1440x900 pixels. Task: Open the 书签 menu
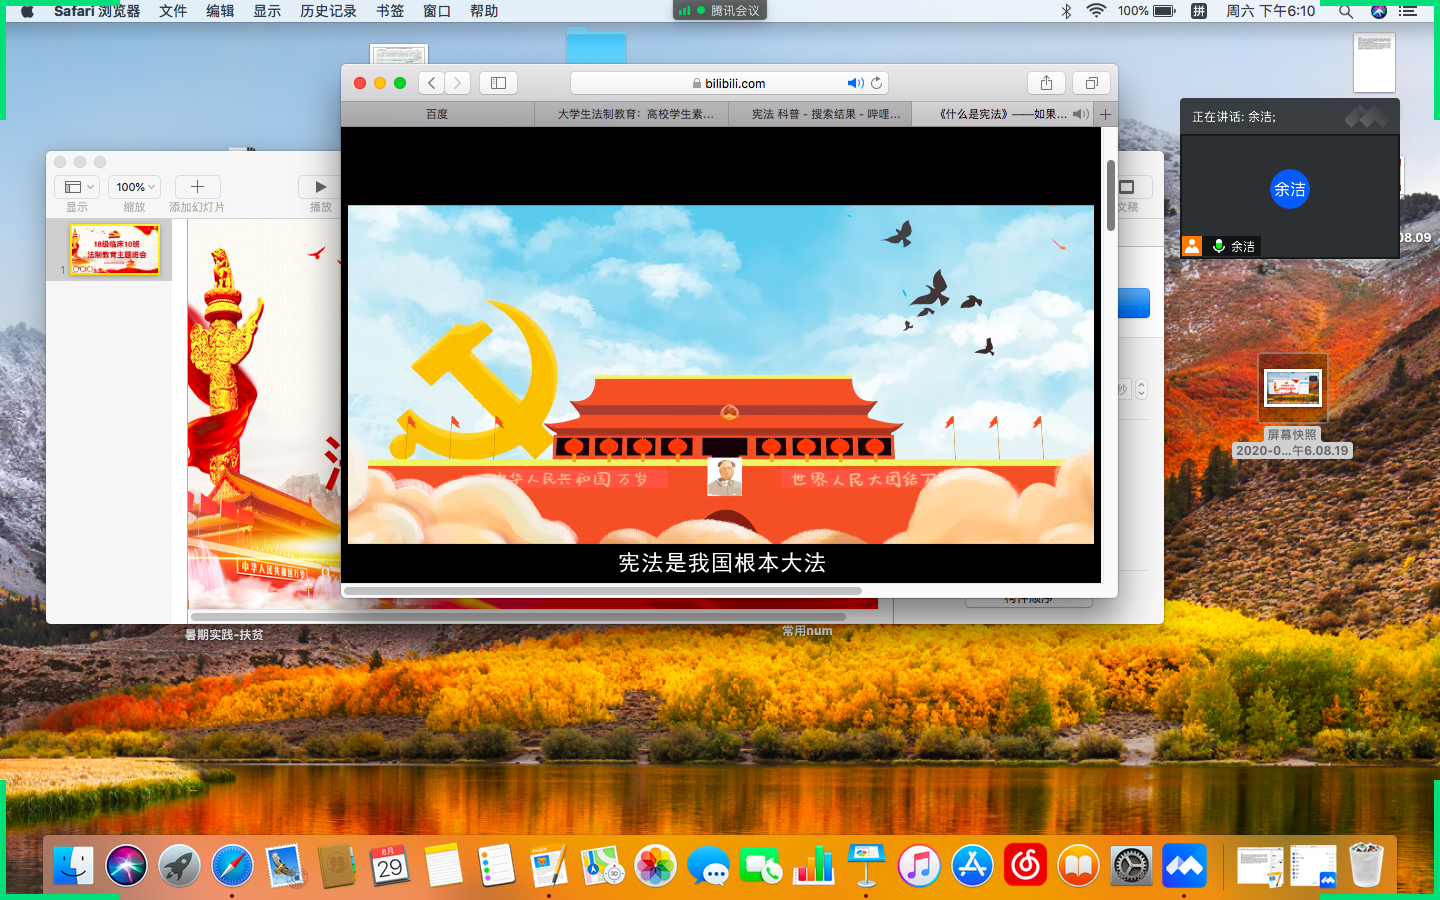coord(390,11)
